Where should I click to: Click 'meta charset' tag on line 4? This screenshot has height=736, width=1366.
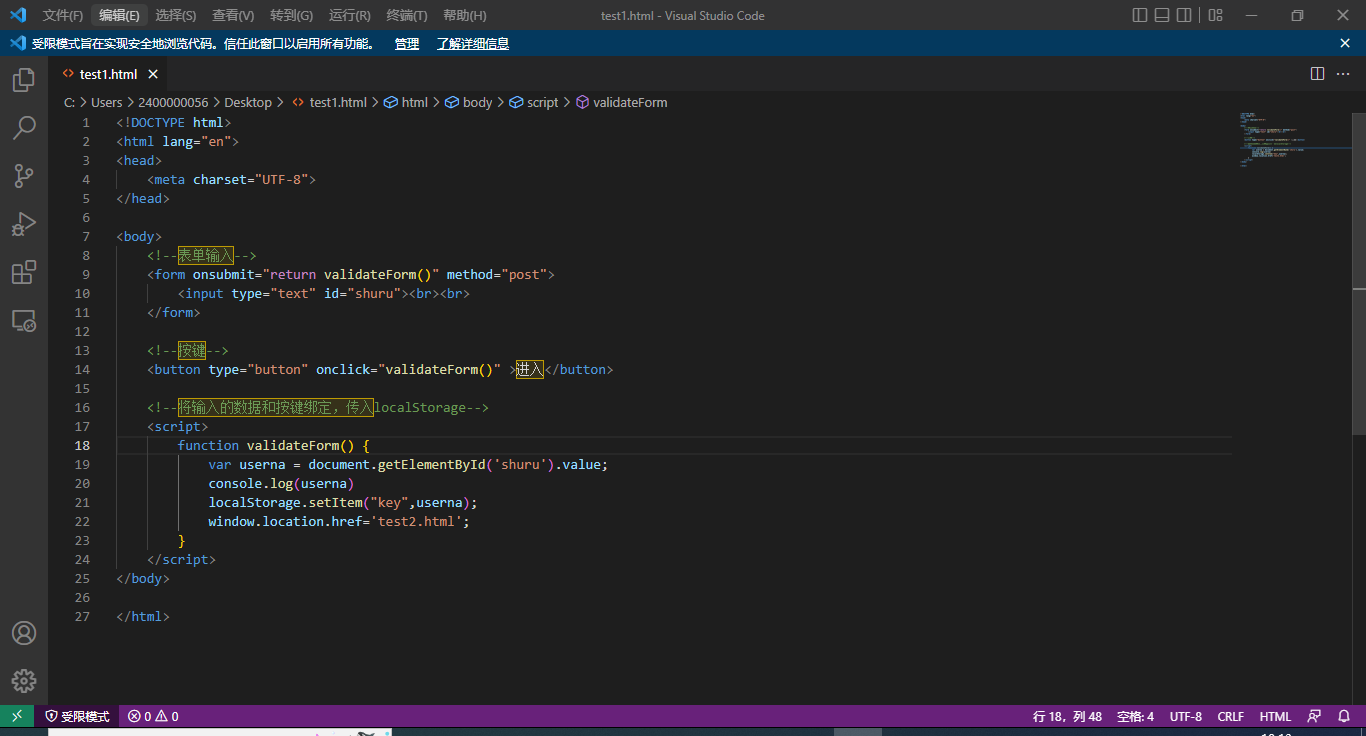coord(232,179)
